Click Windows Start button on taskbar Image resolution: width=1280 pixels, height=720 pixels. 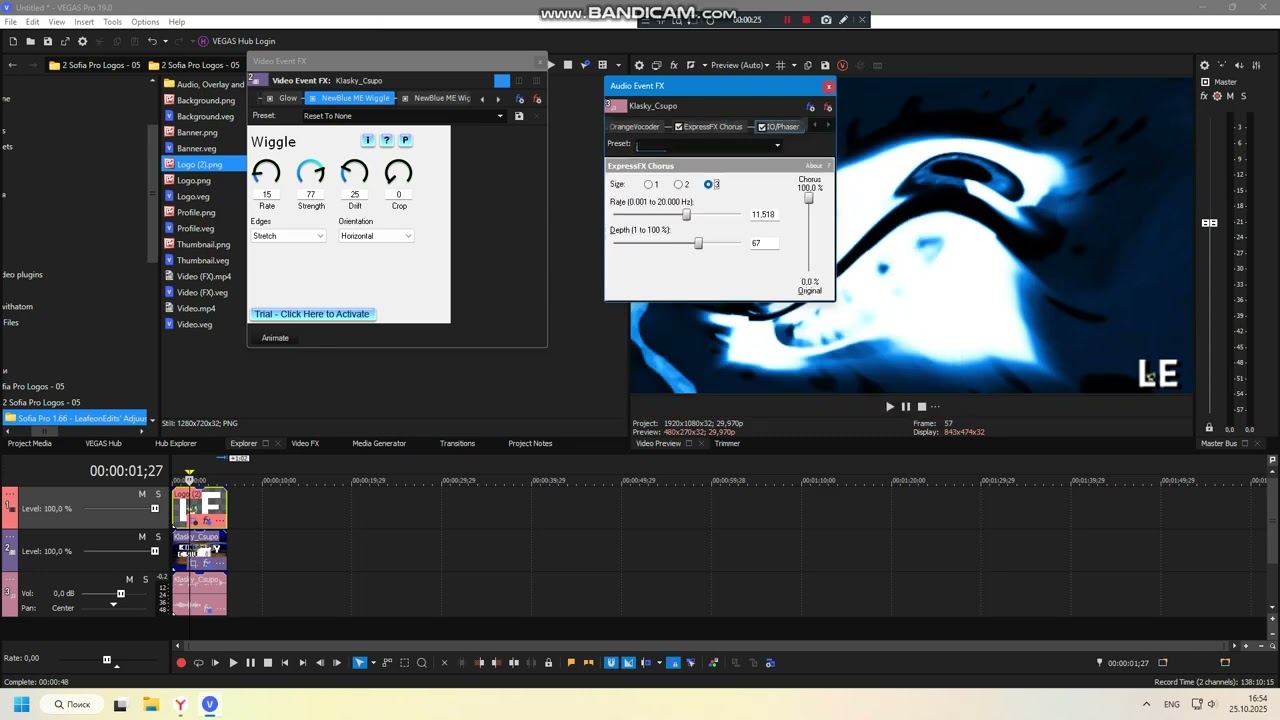21,704
